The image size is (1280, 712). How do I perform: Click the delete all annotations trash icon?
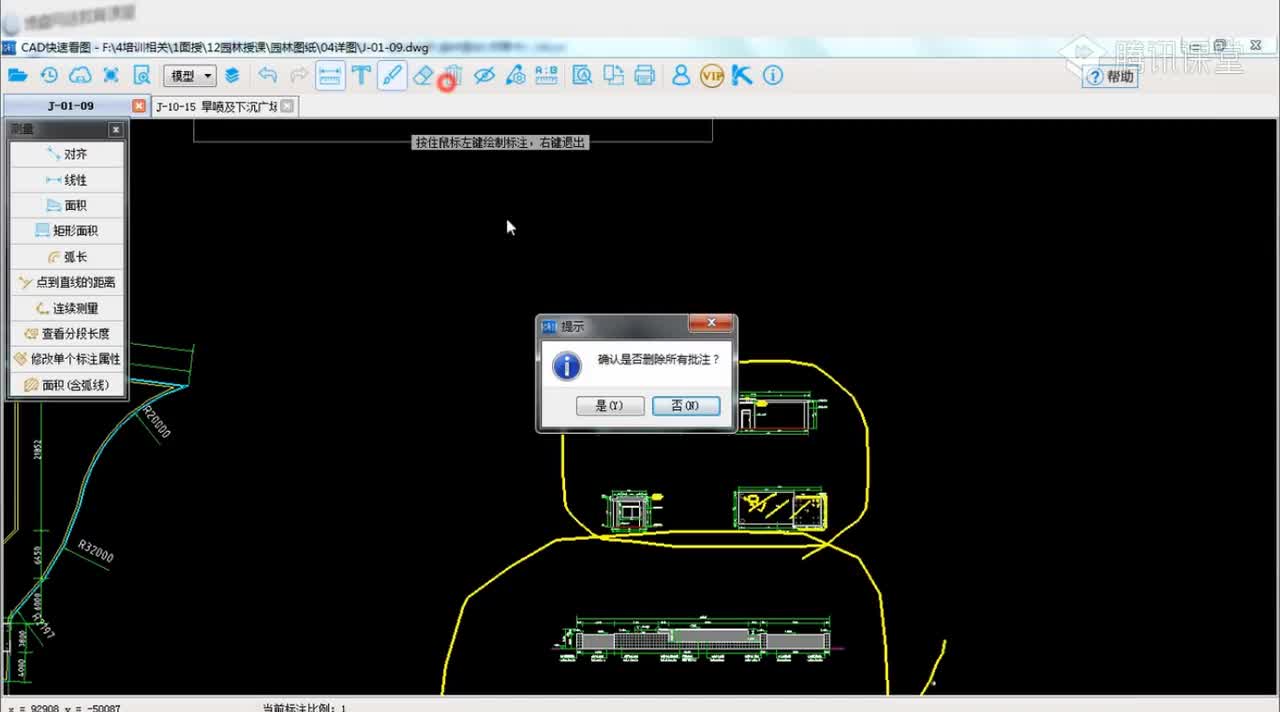point(453,75)
